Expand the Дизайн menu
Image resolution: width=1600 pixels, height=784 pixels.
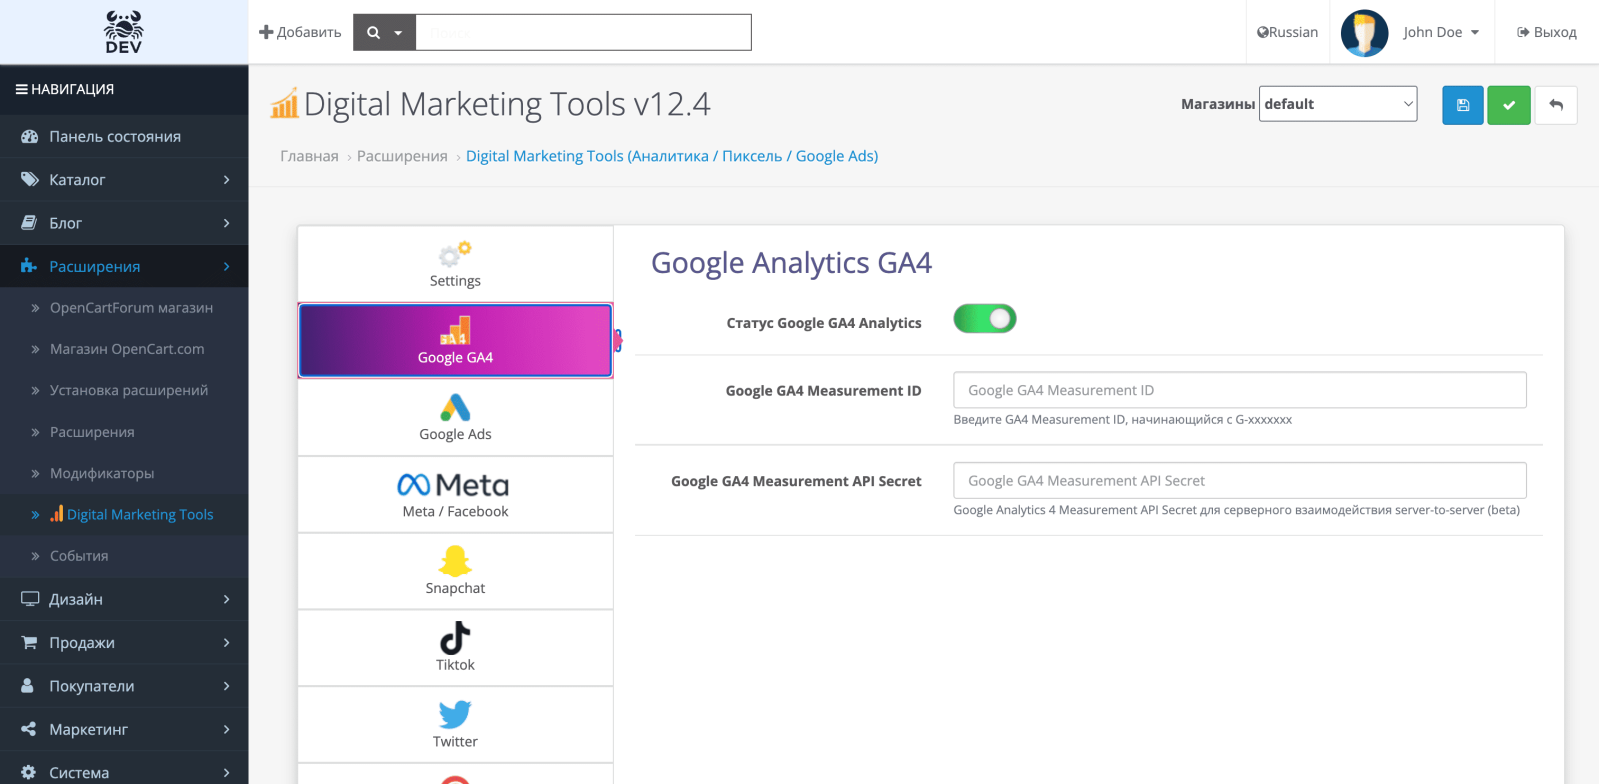point(124,599)
